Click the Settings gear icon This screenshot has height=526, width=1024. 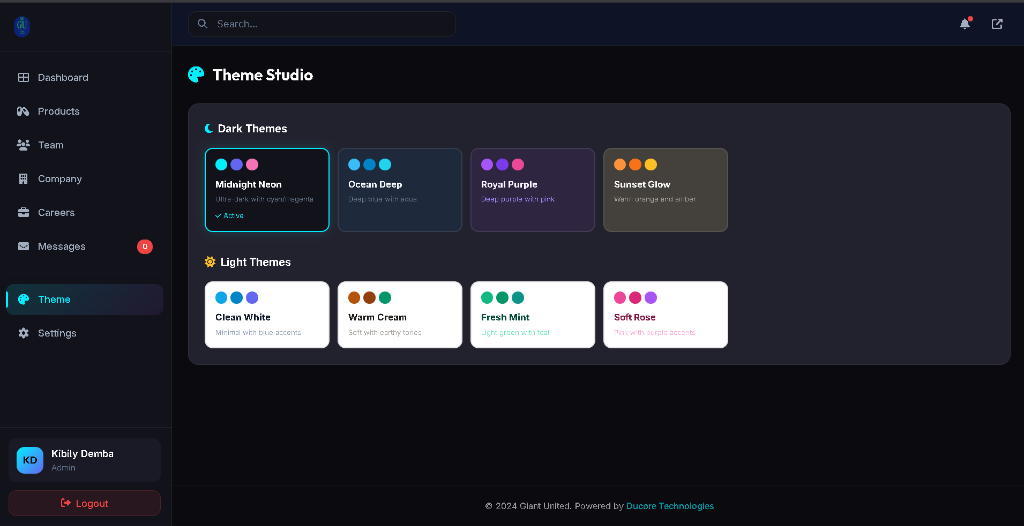coord(23,333)
